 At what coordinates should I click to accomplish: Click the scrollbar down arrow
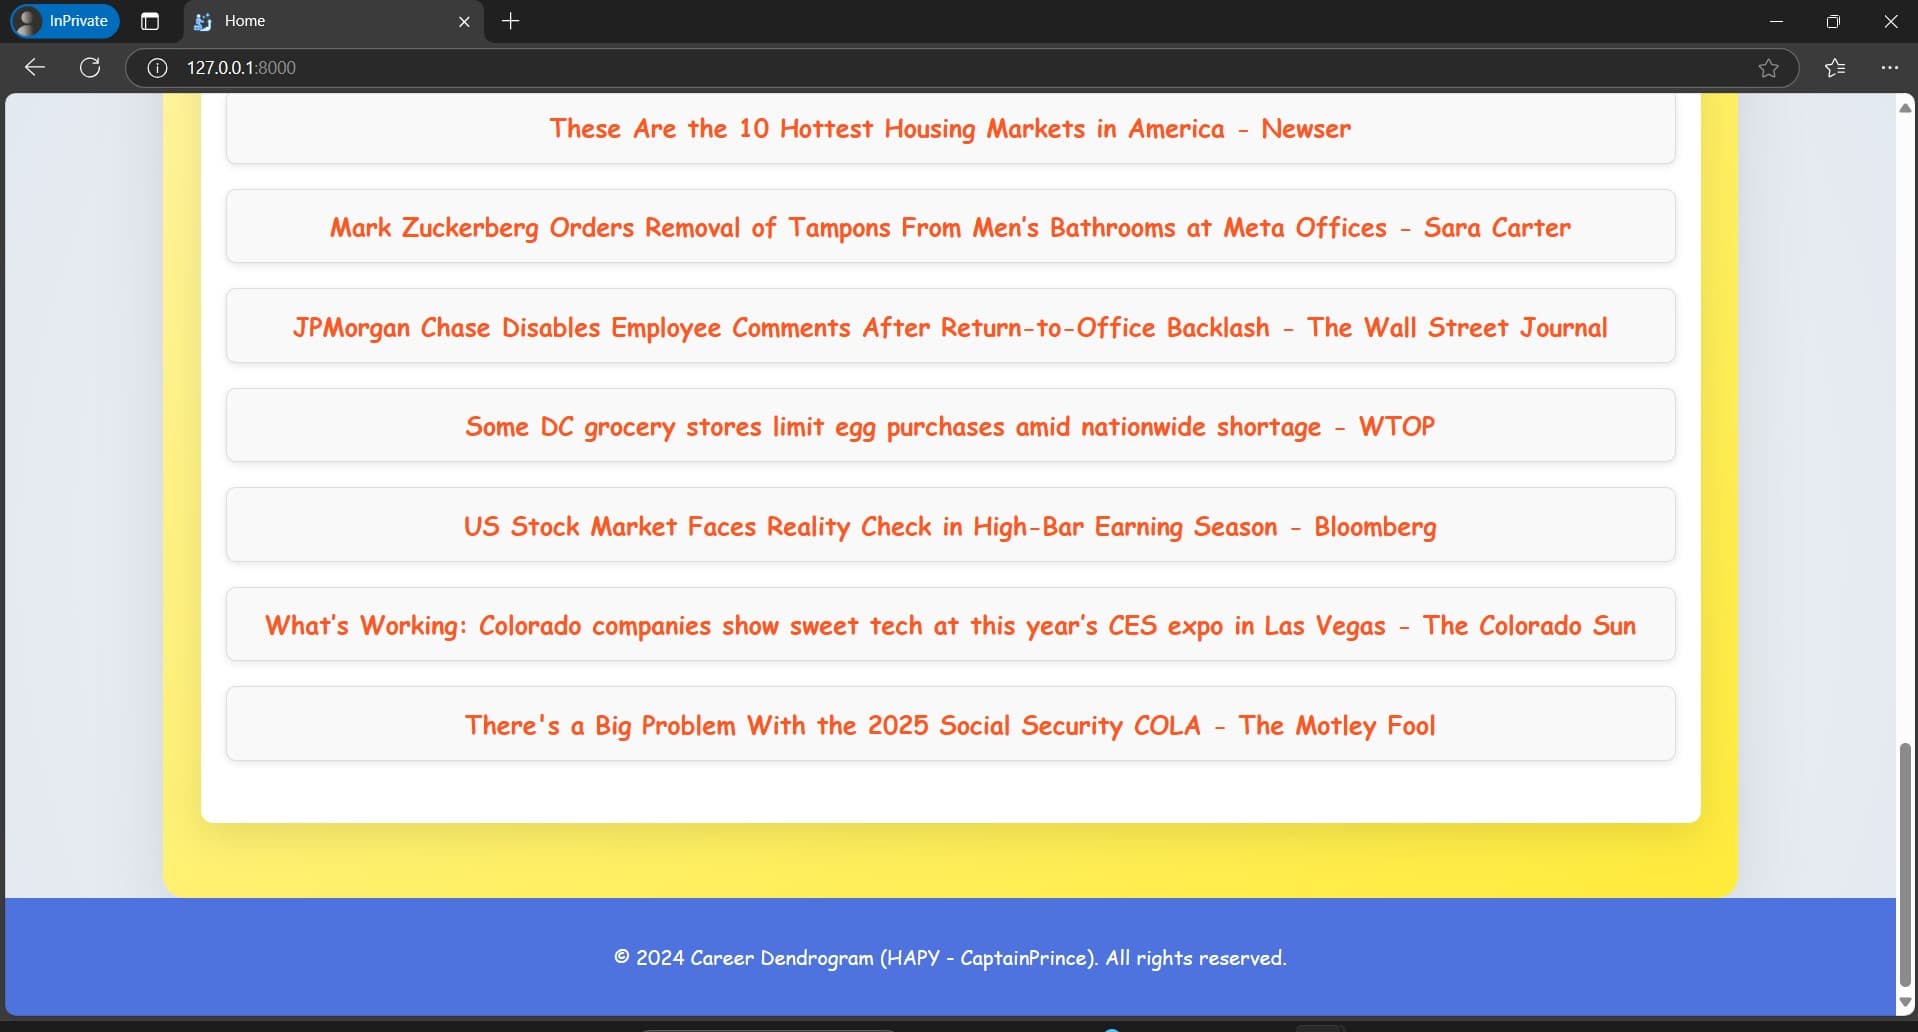click(x=1905, y=1002)
